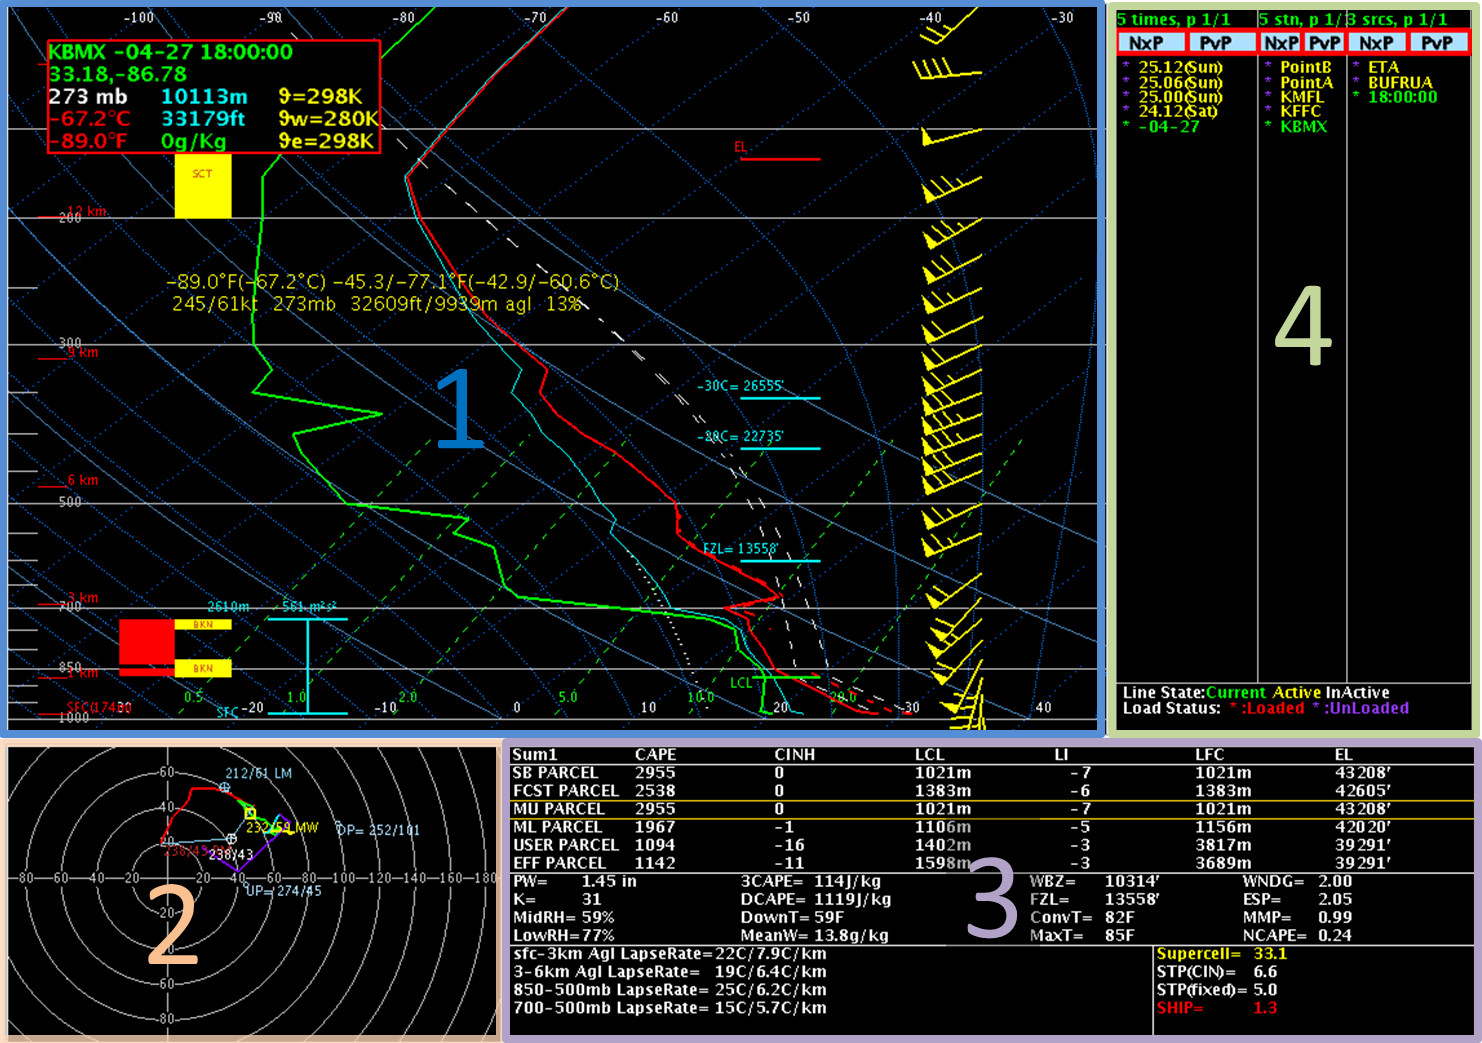This screenshot has width=1482, height=1043.
Task: Click the 700-500mb LapseRate line
Action: pos(670,1007)
